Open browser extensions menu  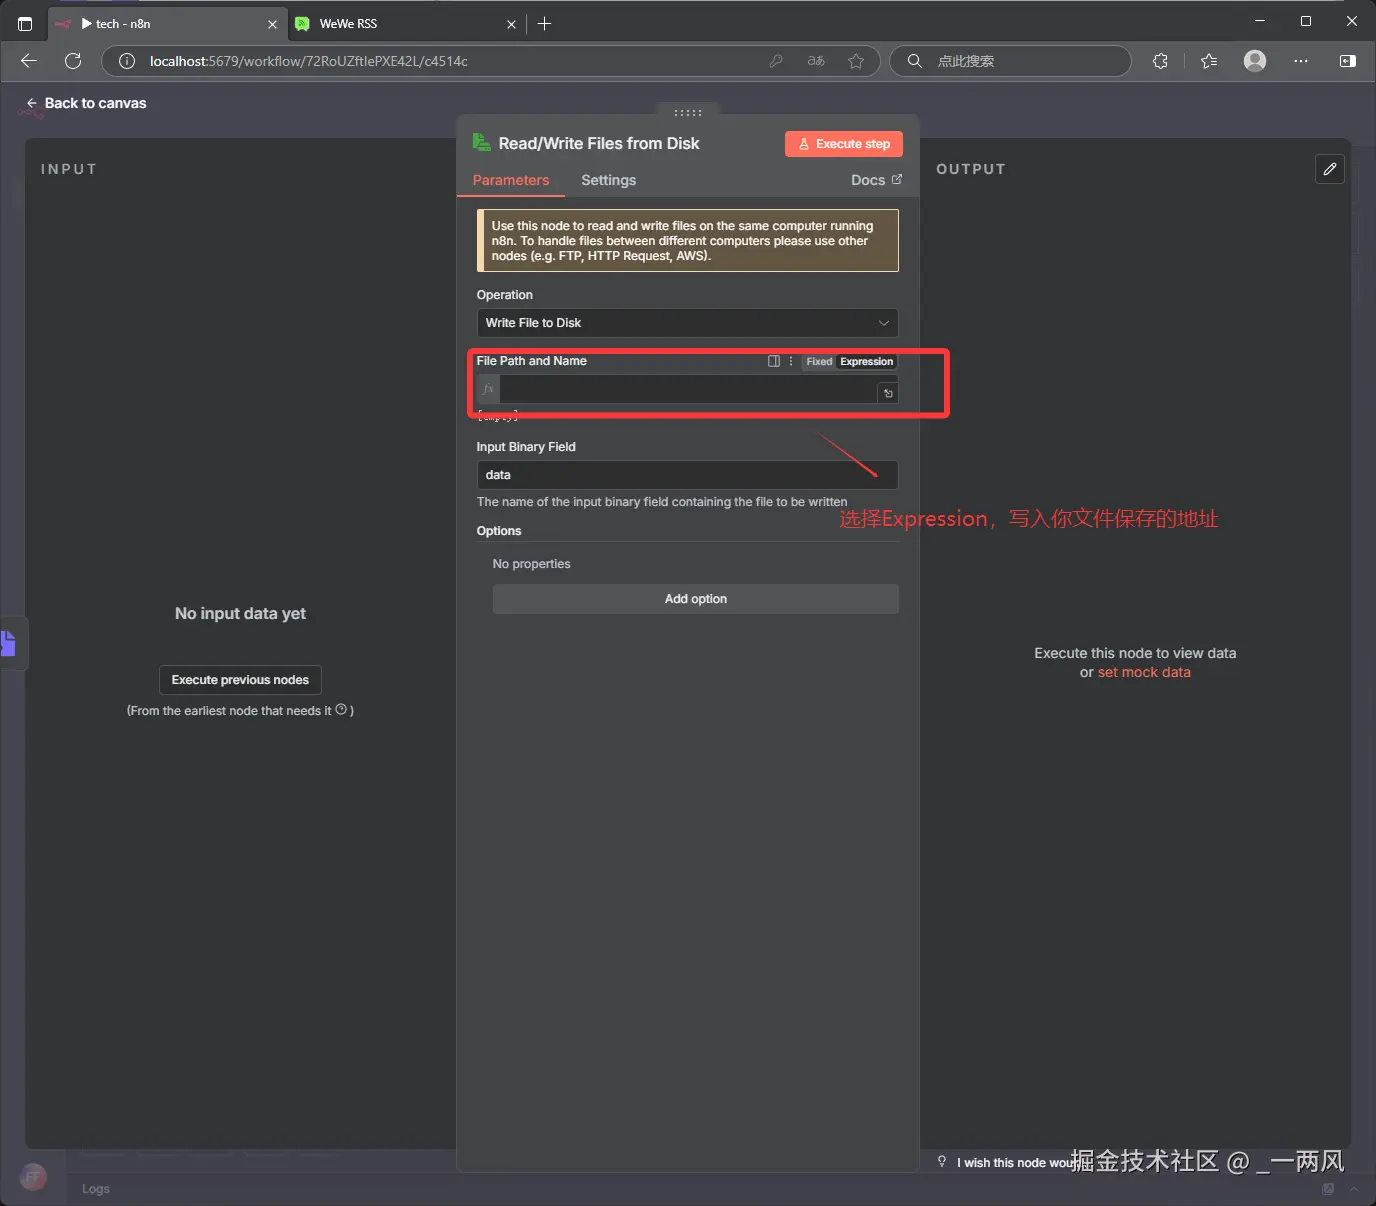(1160, 61)
